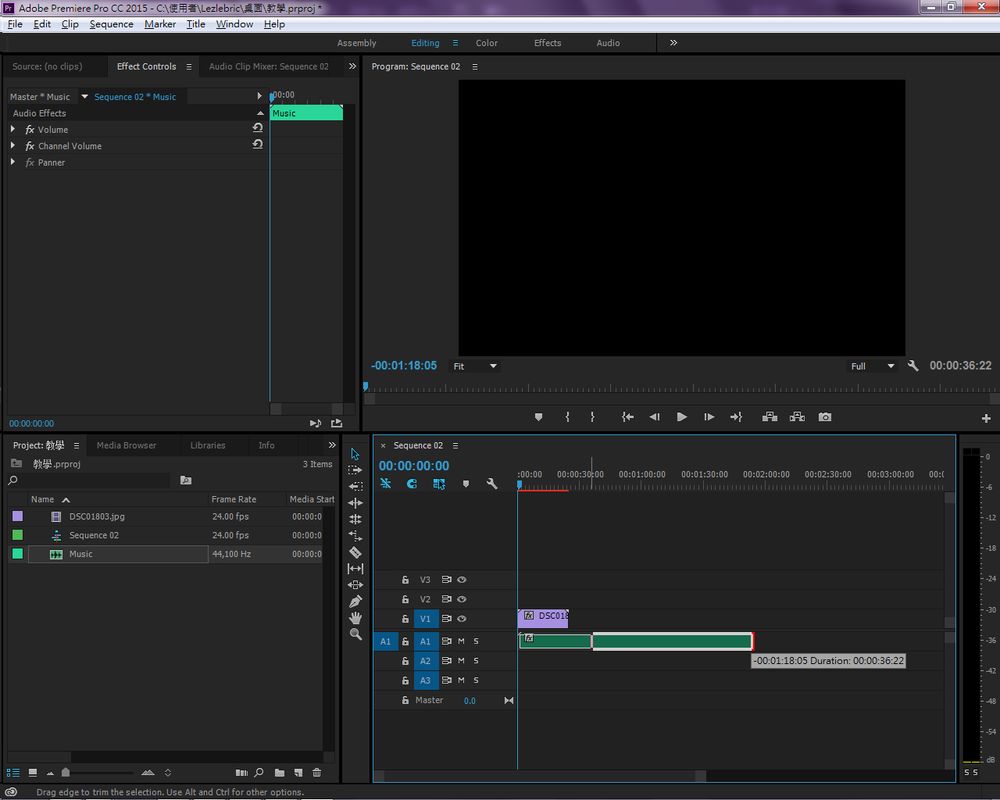Step forward one frame
This screenshot has width=1000, height=800.
[x=709, y=417]
